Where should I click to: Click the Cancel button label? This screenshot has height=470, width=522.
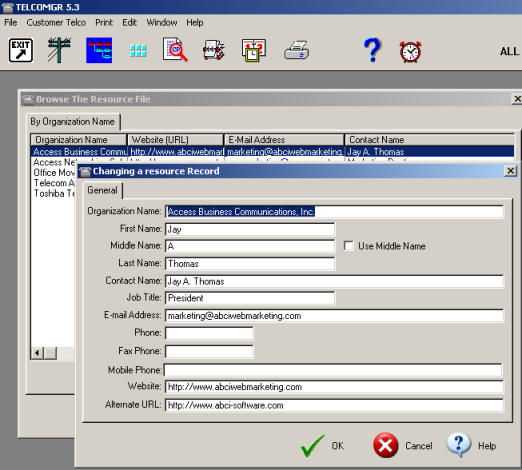pos(419,446)
